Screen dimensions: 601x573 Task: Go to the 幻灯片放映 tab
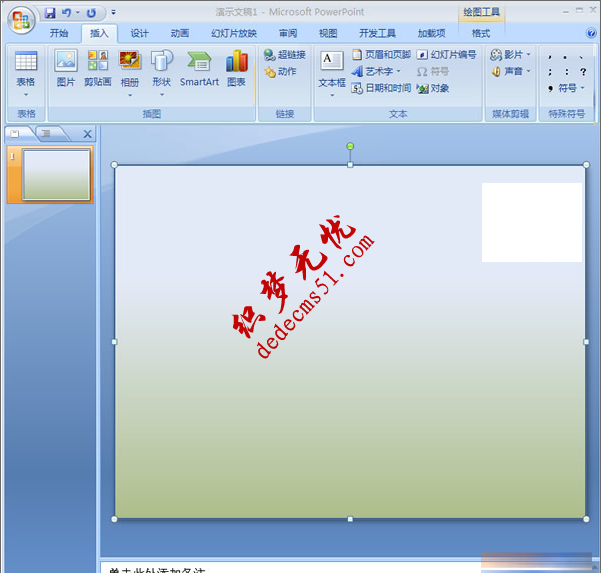pos(233,33)
